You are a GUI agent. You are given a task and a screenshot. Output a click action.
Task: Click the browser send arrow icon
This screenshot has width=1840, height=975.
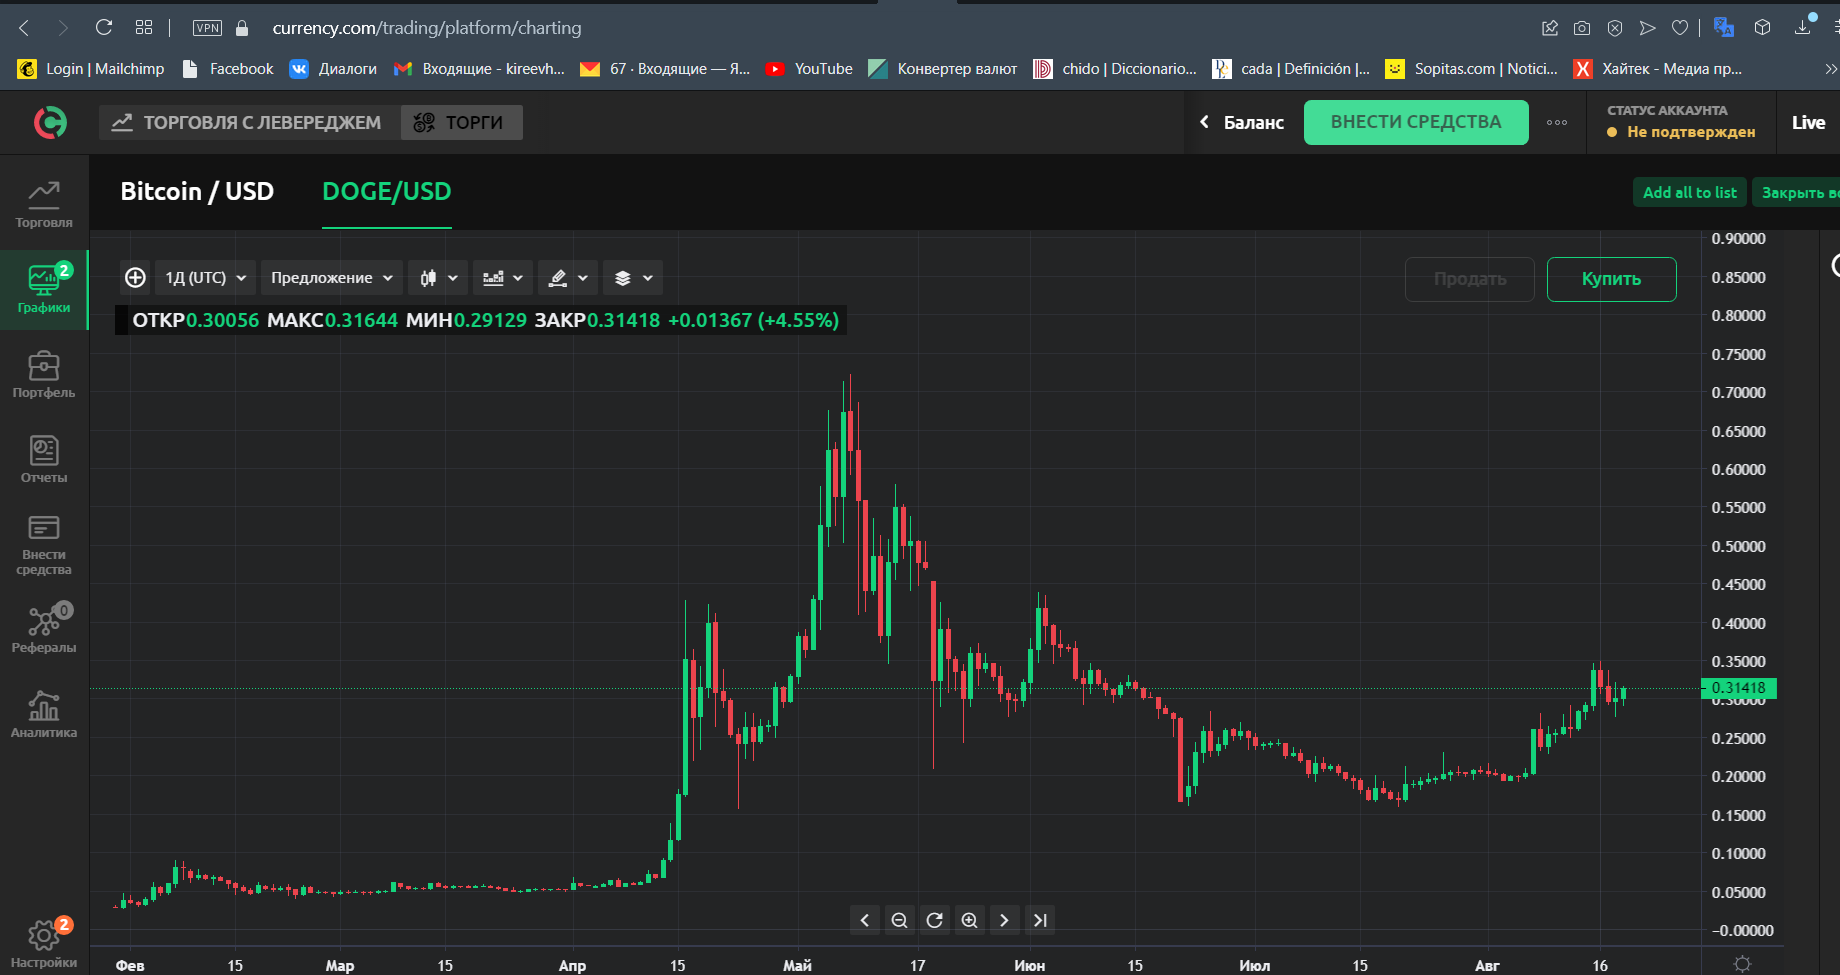pos(1647,28)
